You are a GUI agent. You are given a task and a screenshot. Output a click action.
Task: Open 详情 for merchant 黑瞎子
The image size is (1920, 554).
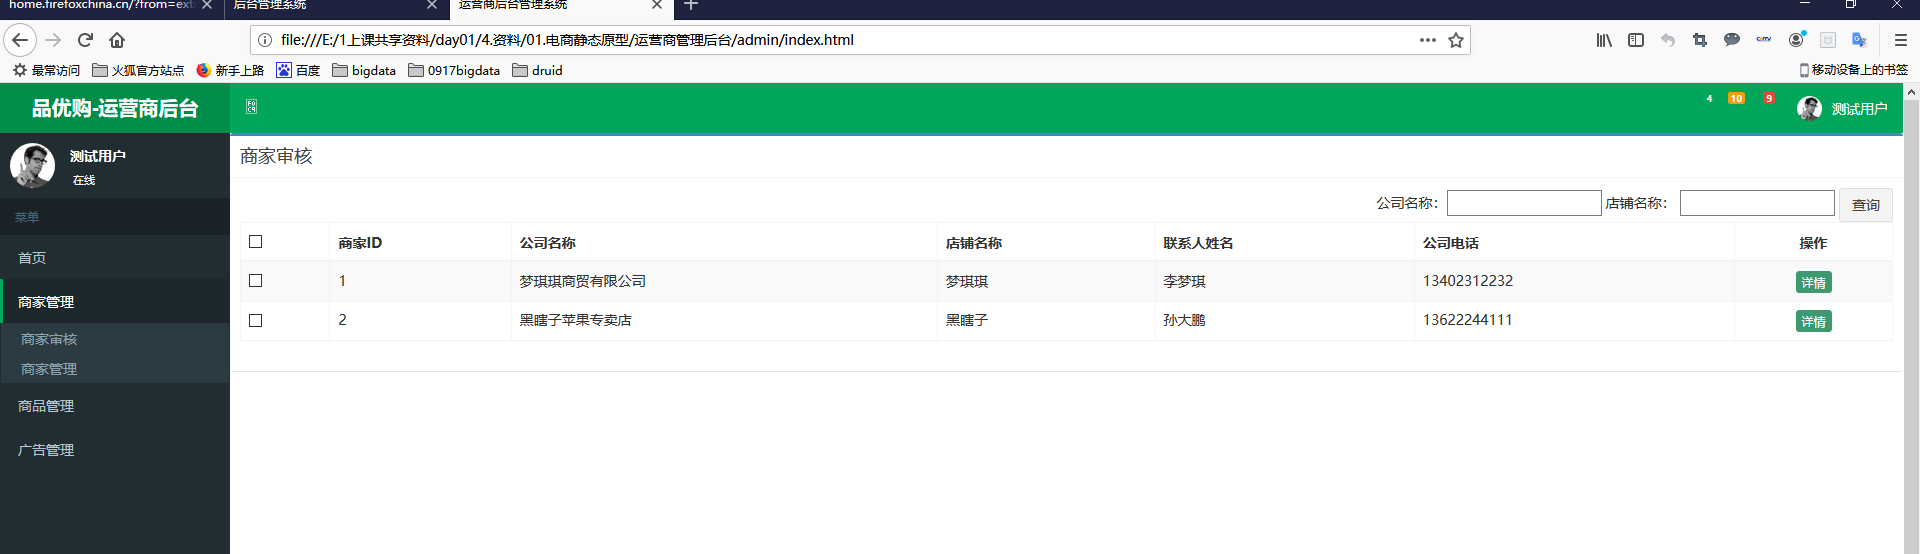click(1813, 321)
